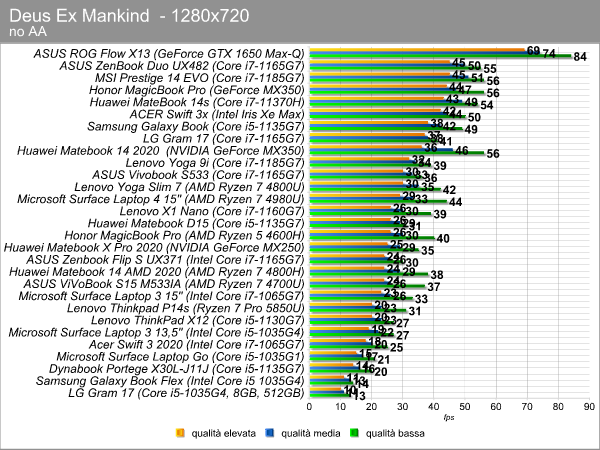Click the 'fps' axis label
600x450 pixels.
449,417
